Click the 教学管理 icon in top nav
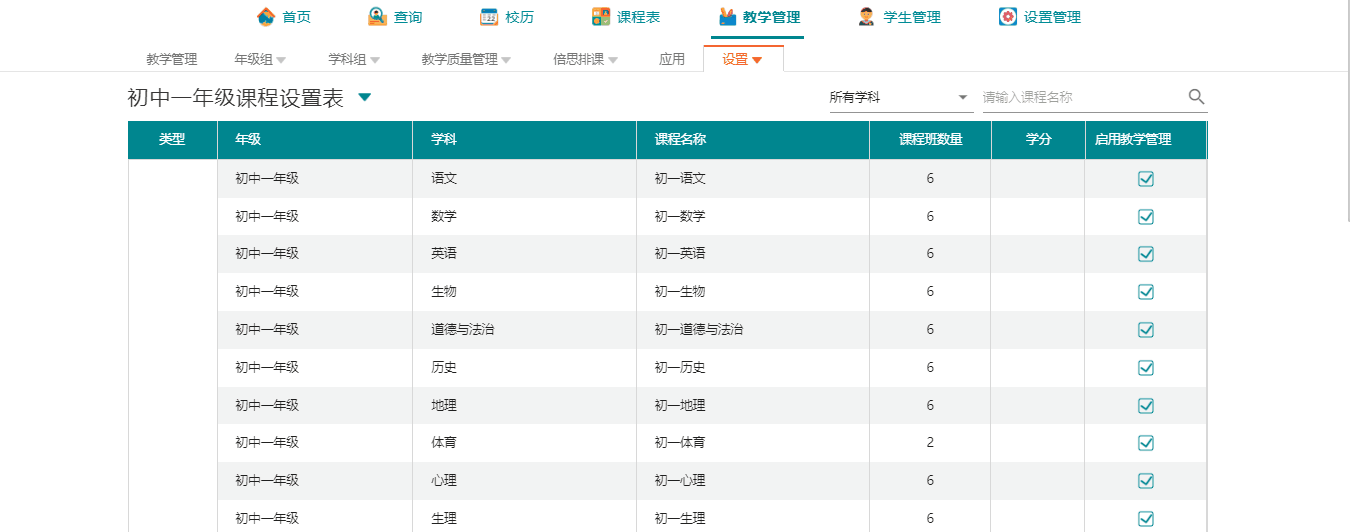Screen dimensions: 1350x532 [x=727, y=17]
